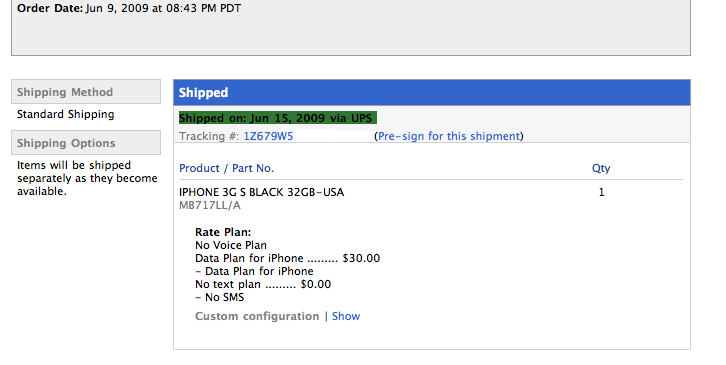This screenshot has width=726, height=365.
Task: Click the part number MB717LL/A
Action: [210, 205]
